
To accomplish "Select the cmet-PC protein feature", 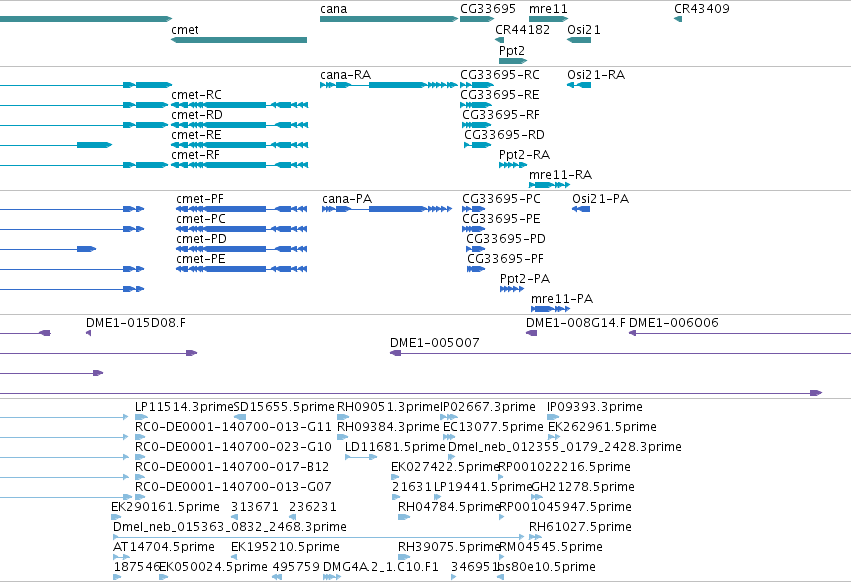I will click(242, 229).
